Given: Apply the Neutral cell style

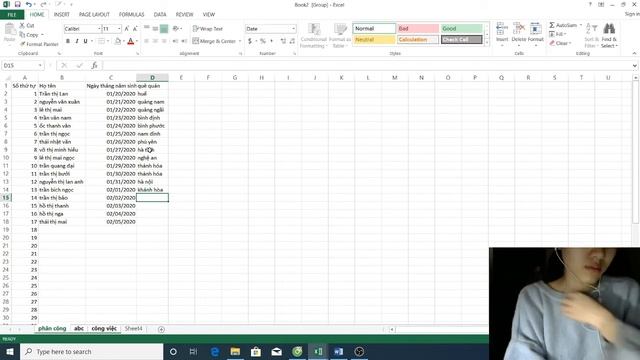Looking at the screenshot, I should click(x=374, y=40).
